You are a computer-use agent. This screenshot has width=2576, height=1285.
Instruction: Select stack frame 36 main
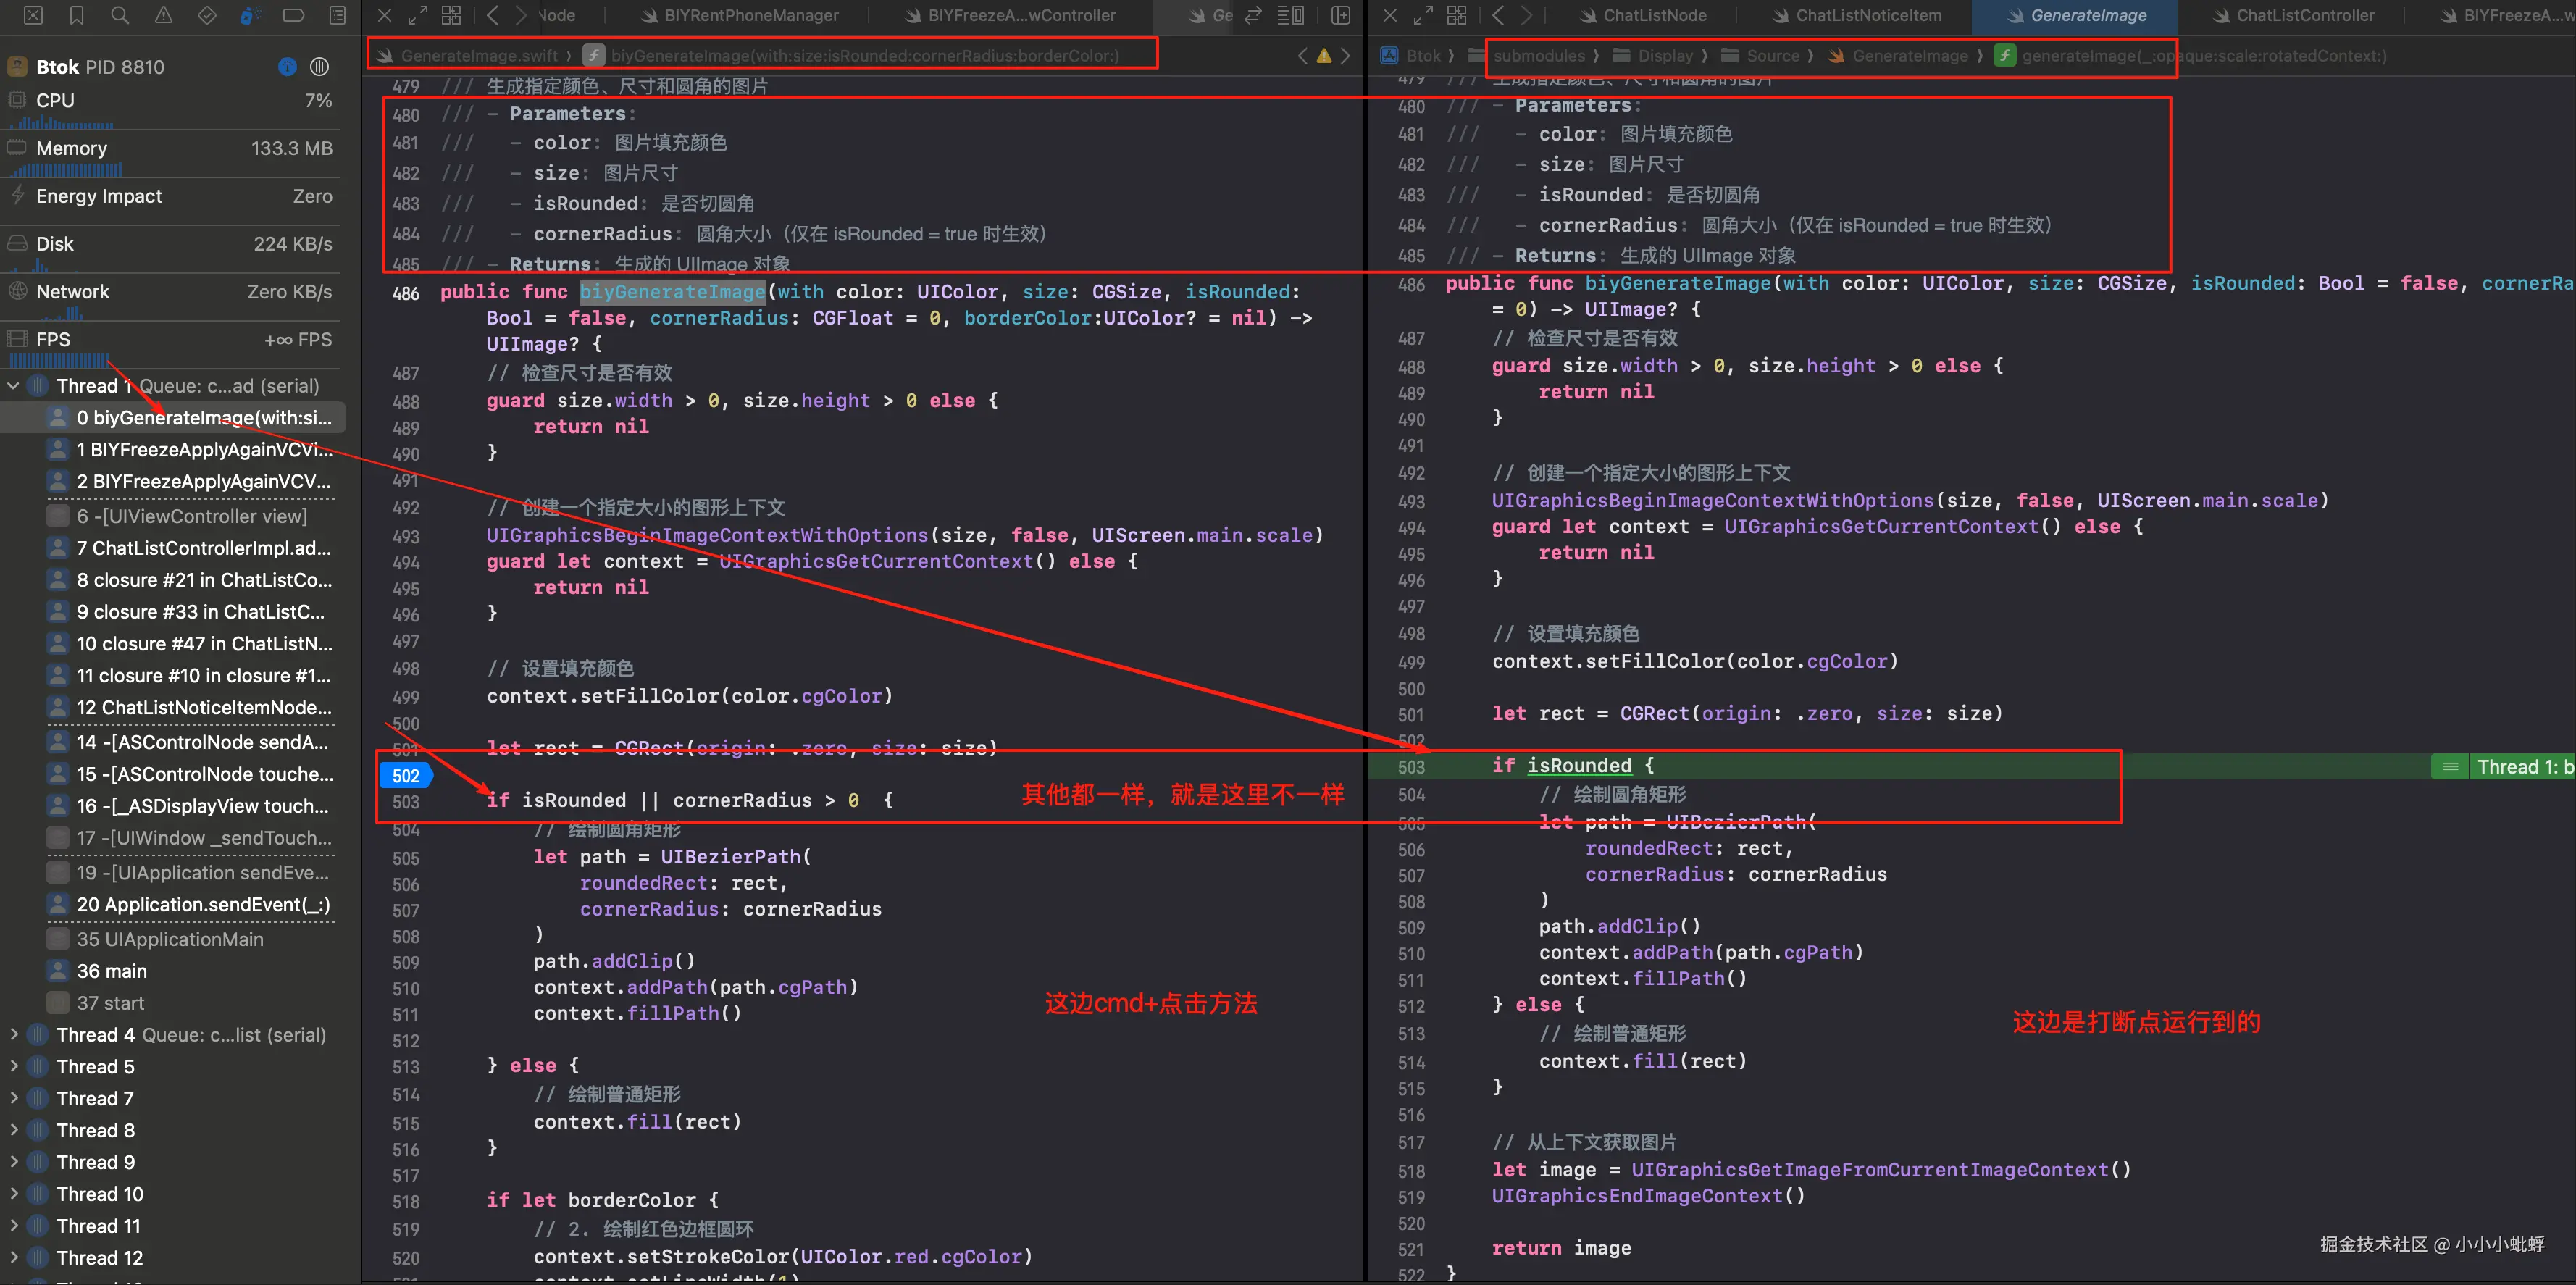tap(111, 971)
